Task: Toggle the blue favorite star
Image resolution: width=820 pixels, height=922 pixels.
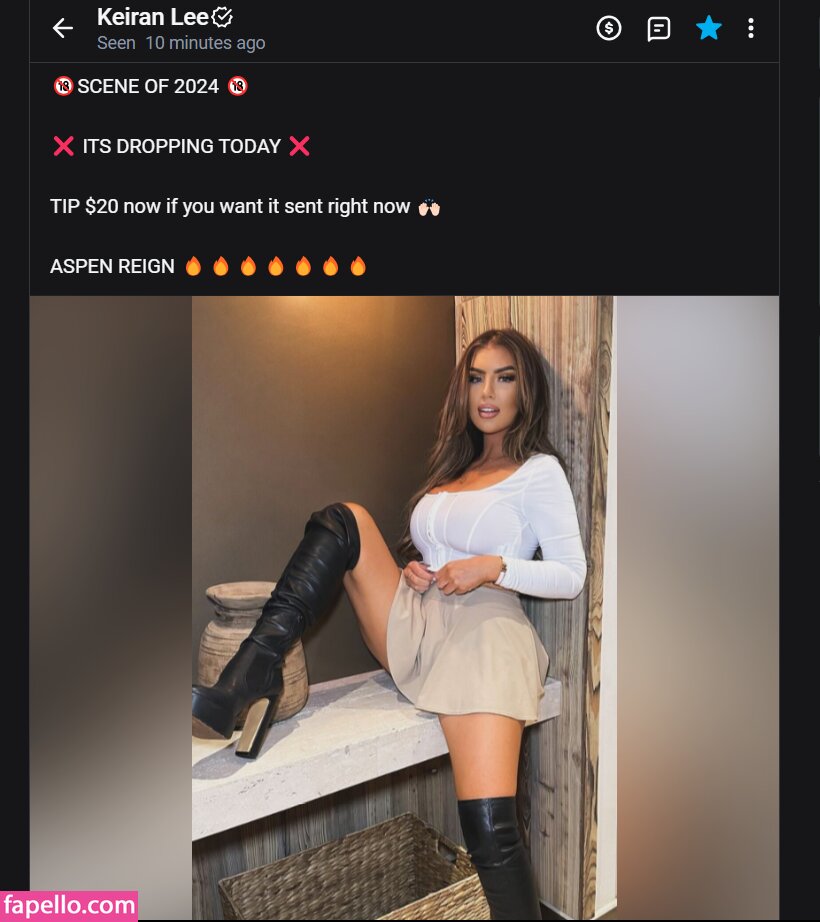Action: 708,28
